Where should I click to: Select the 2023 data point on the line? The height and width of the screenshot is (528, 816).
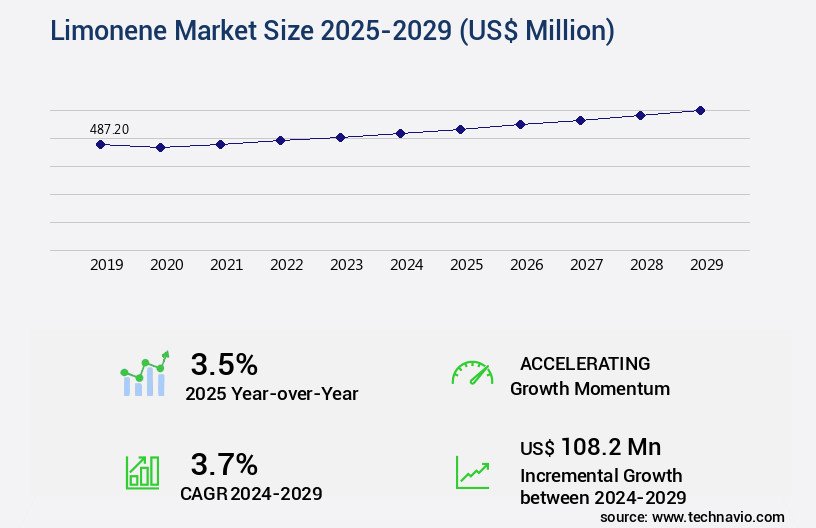coord(340,137)
